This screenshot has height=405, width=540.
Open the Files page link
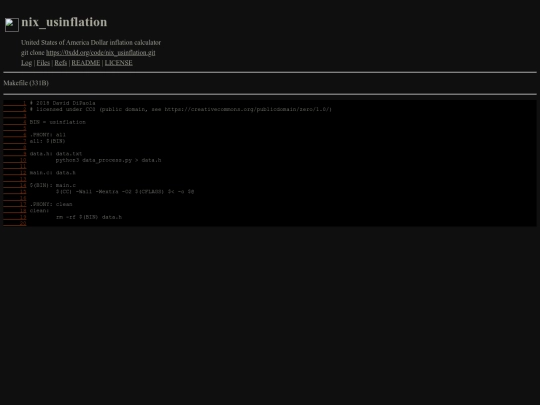pos(43,63)
